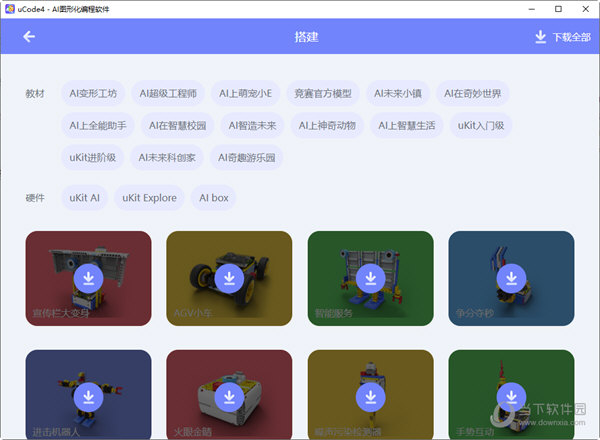Click the 下载全部 download icon
This screenshot has height=440, width=600.
point(540,37)
